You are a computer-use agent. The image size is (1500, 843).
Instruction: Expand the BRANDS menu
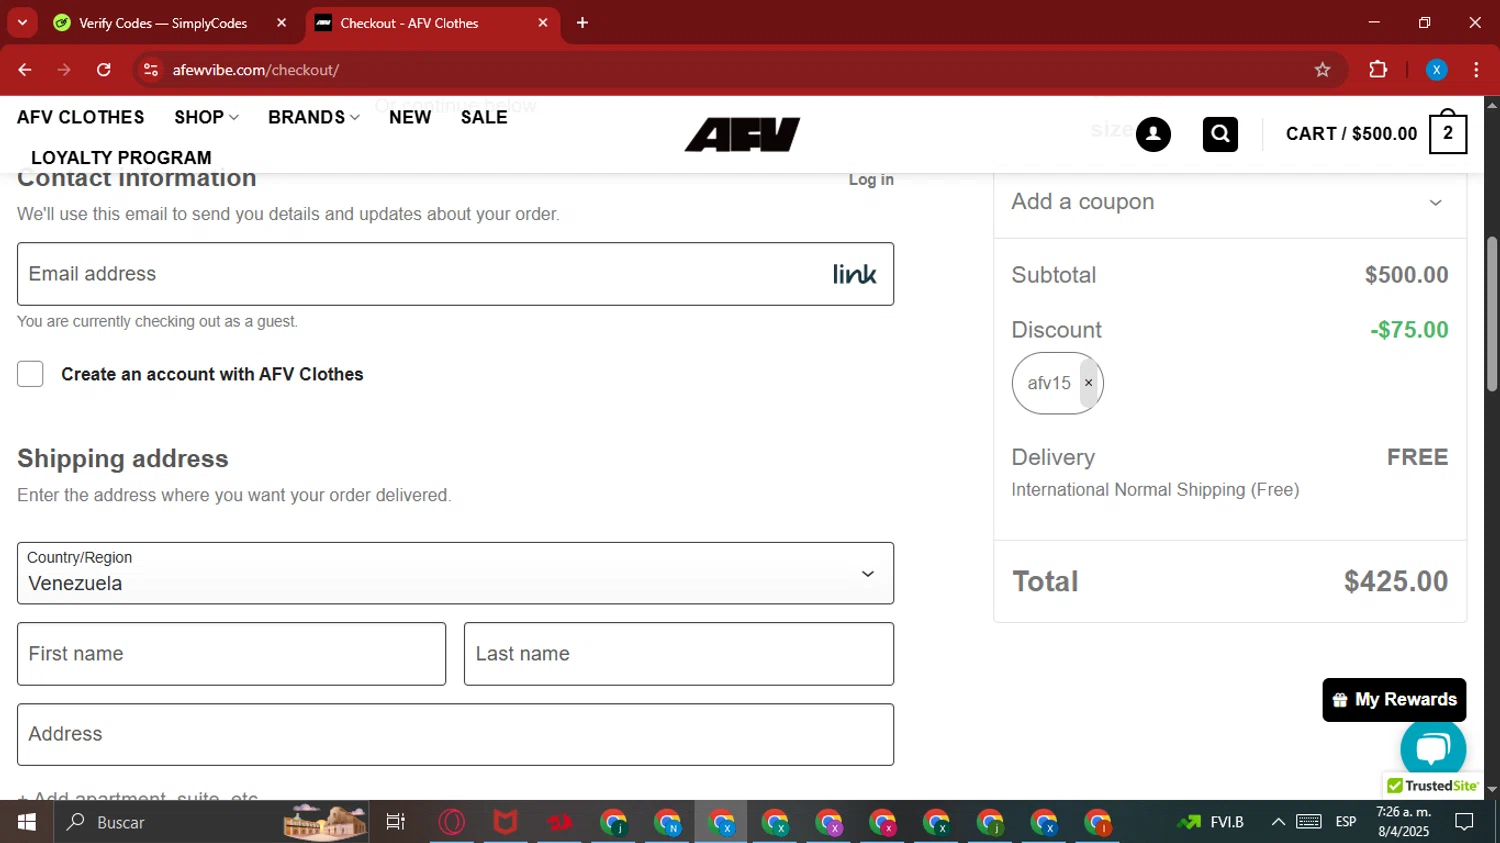[x=313, y=117]
